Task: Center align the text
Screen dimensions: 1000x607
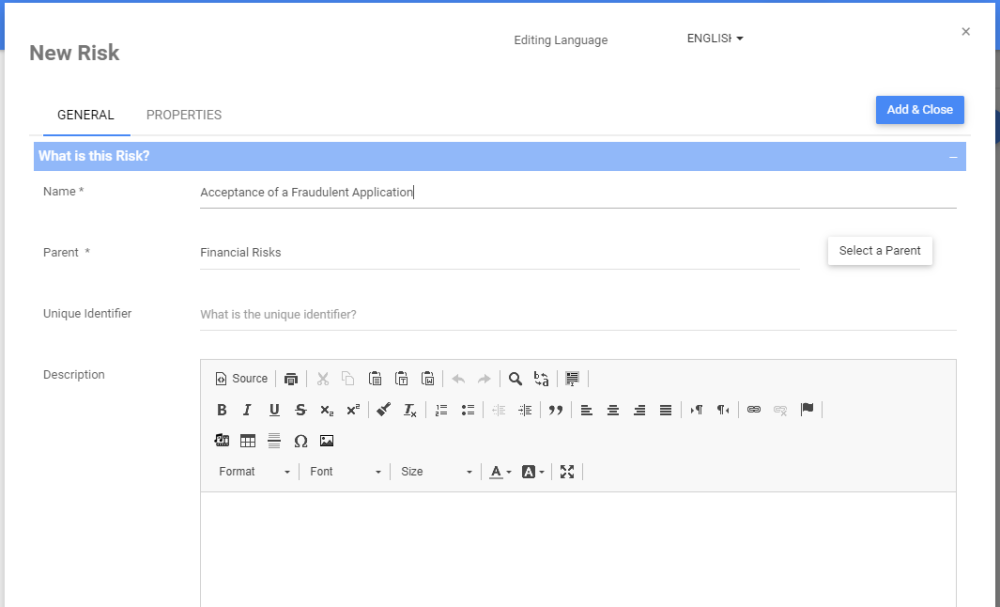Action: point(613,410)
